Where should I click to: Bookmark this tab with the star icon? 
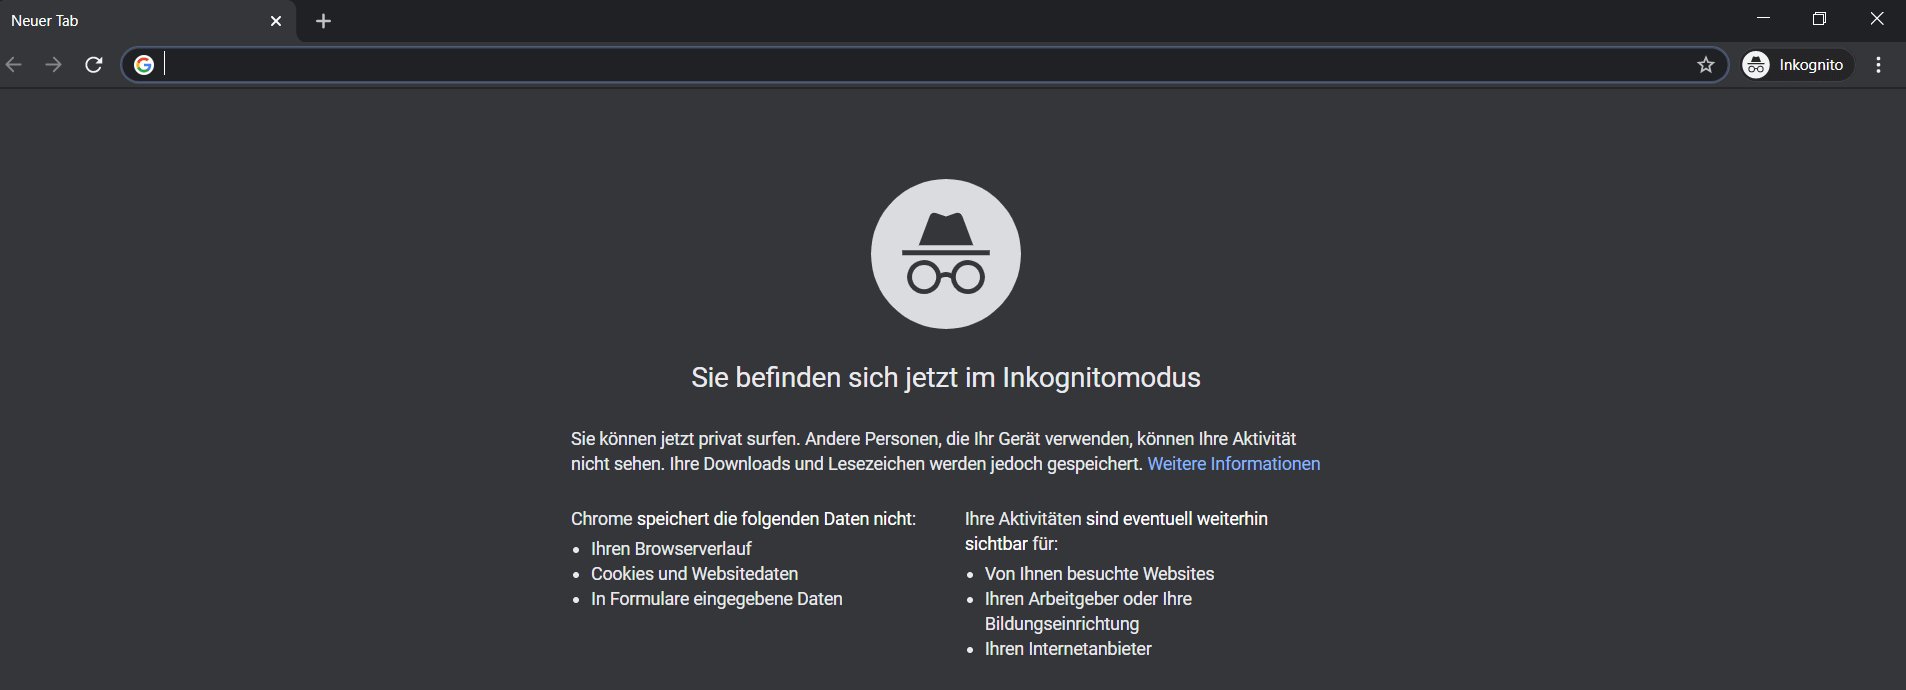click(x=1706, y=65)
